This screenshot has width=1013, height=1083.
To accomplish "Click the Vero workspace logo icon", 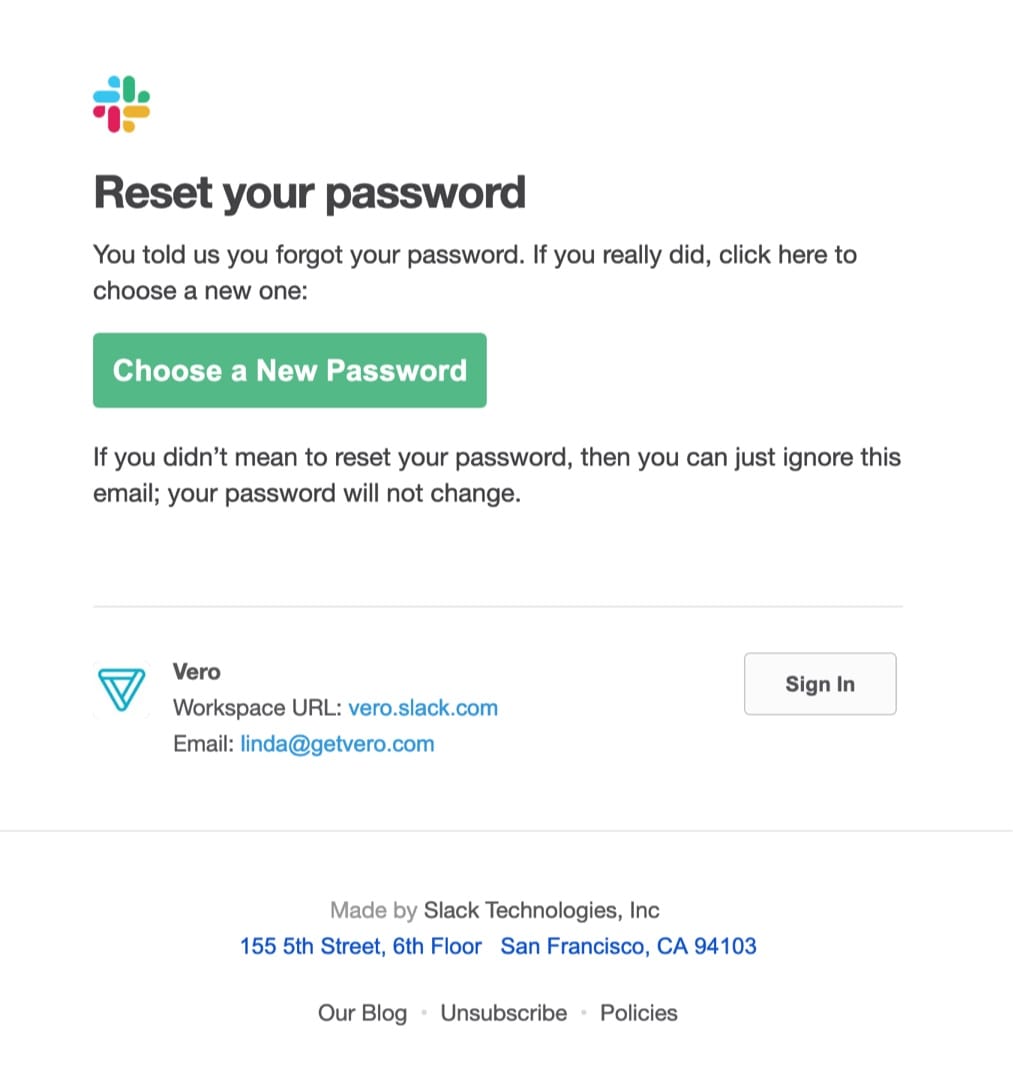I will [x=122, y=689].
